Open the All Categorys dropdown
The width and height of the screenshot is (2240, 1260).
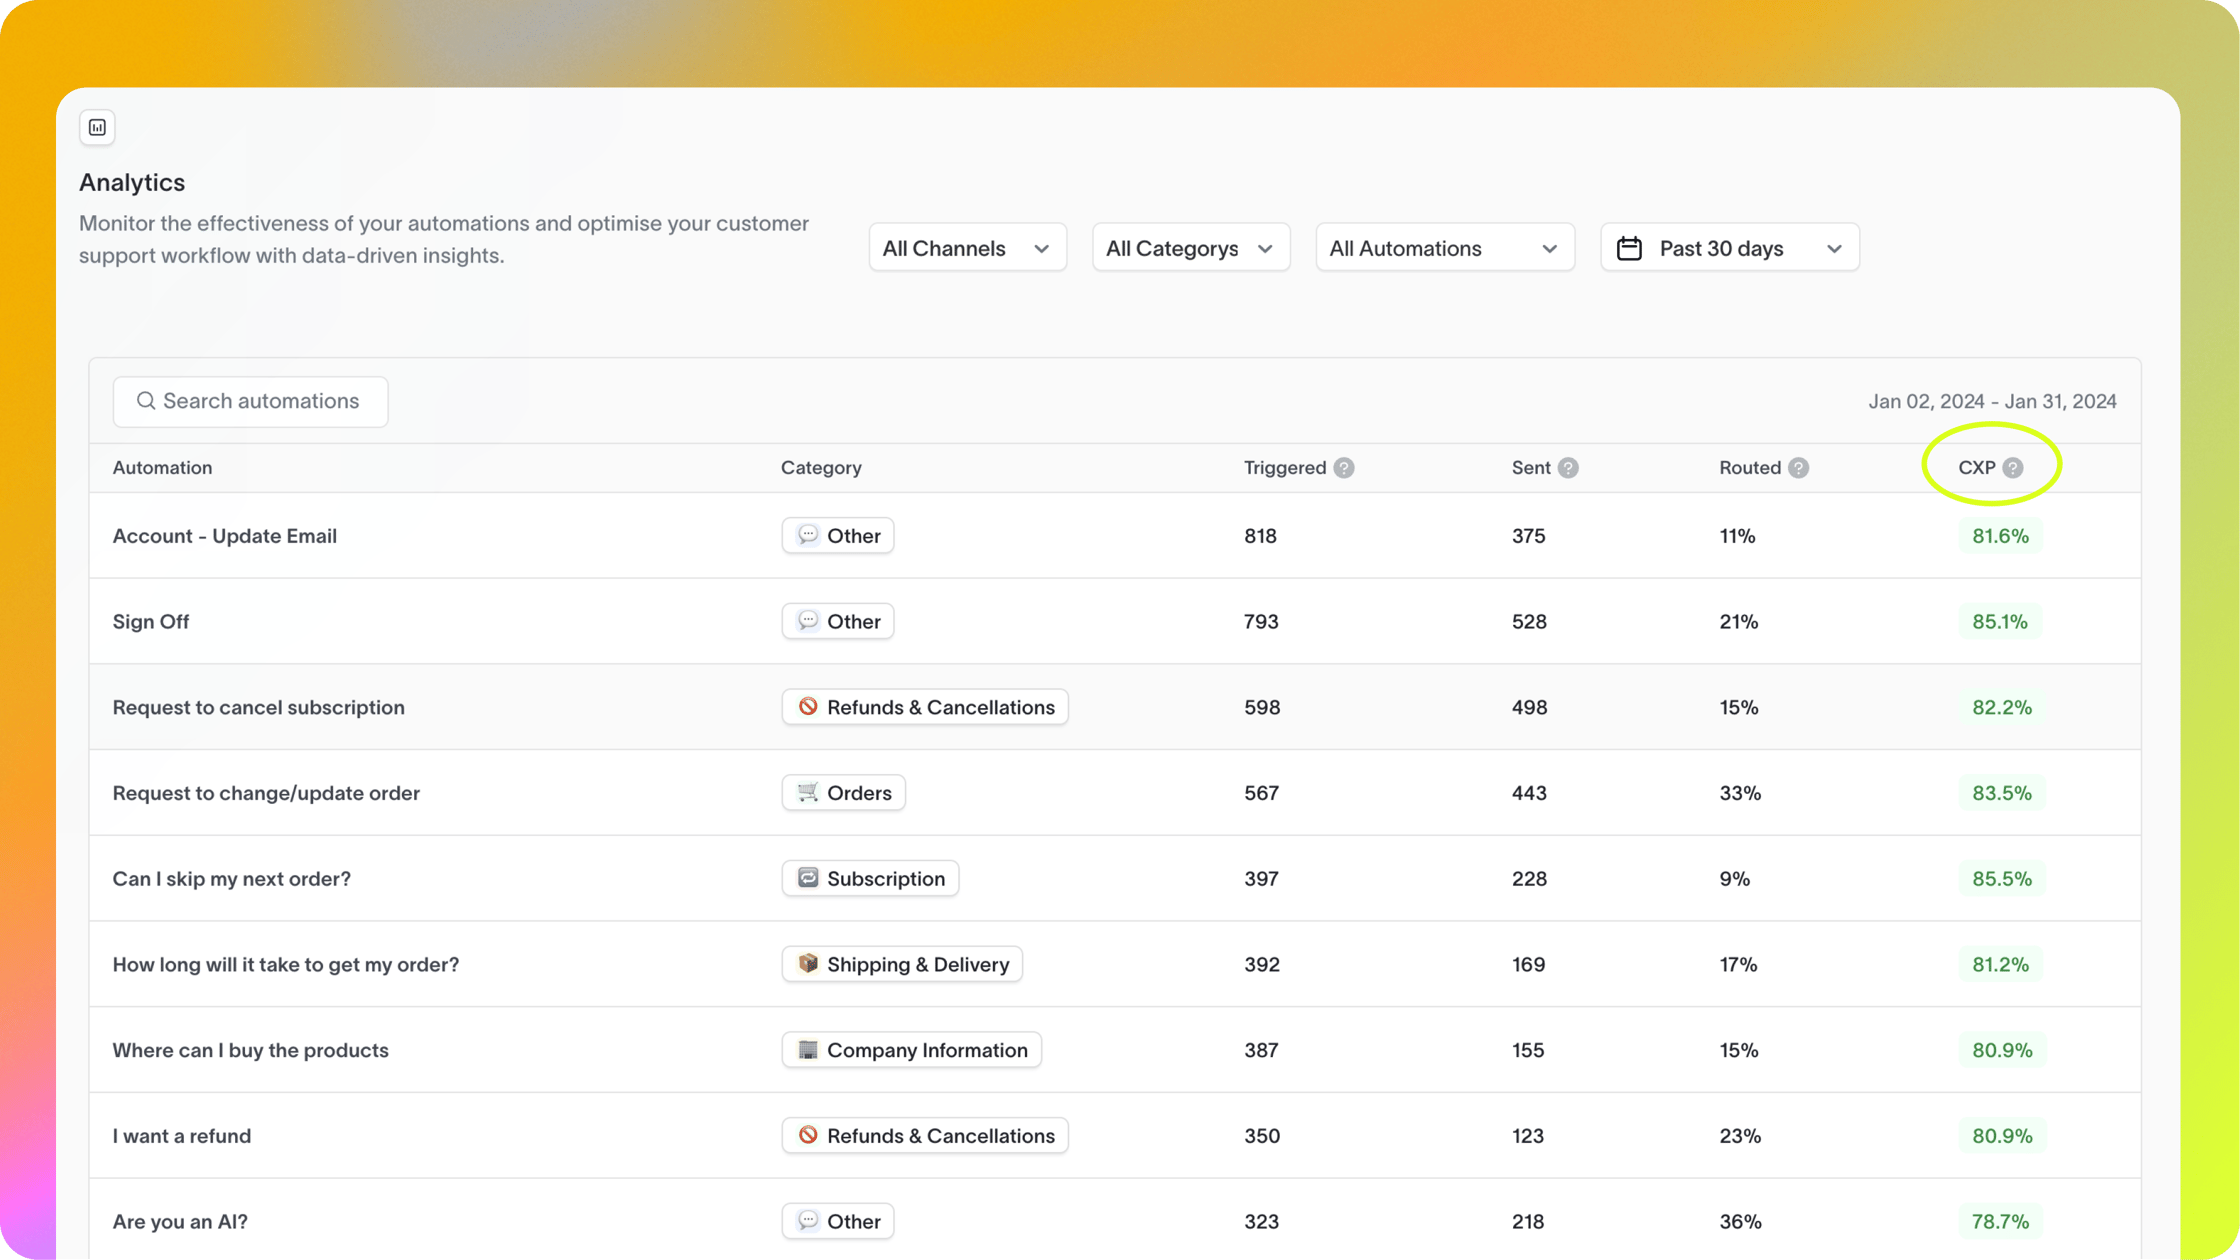pyautogui.click(x=1191, y=248)
